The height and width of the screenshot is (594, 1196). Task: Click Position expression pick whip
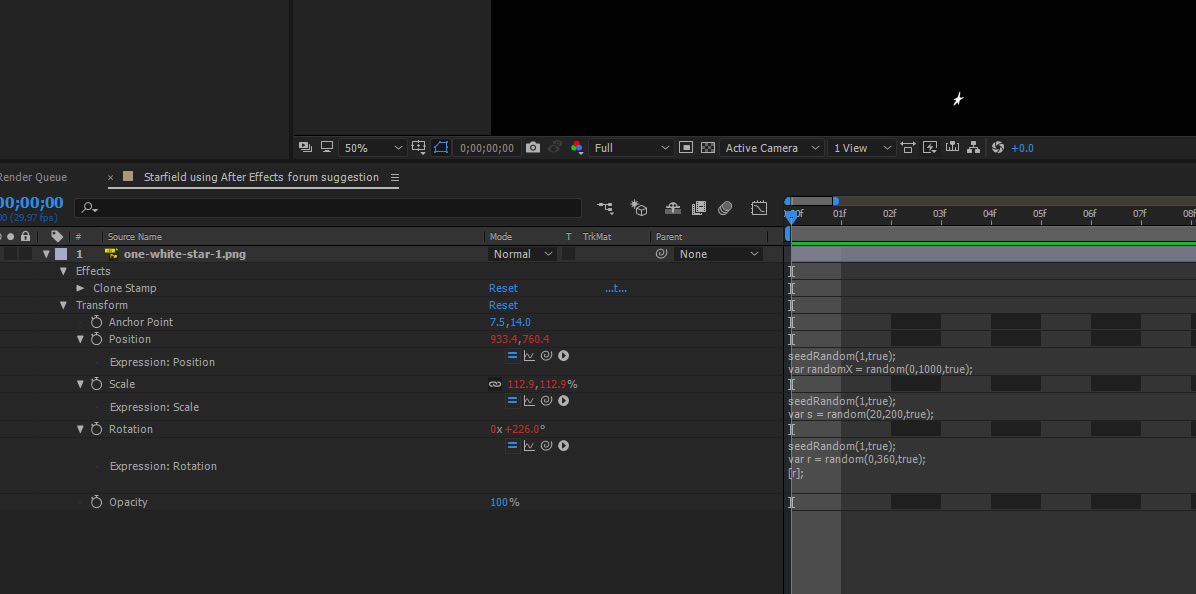[x=546, y=355]
